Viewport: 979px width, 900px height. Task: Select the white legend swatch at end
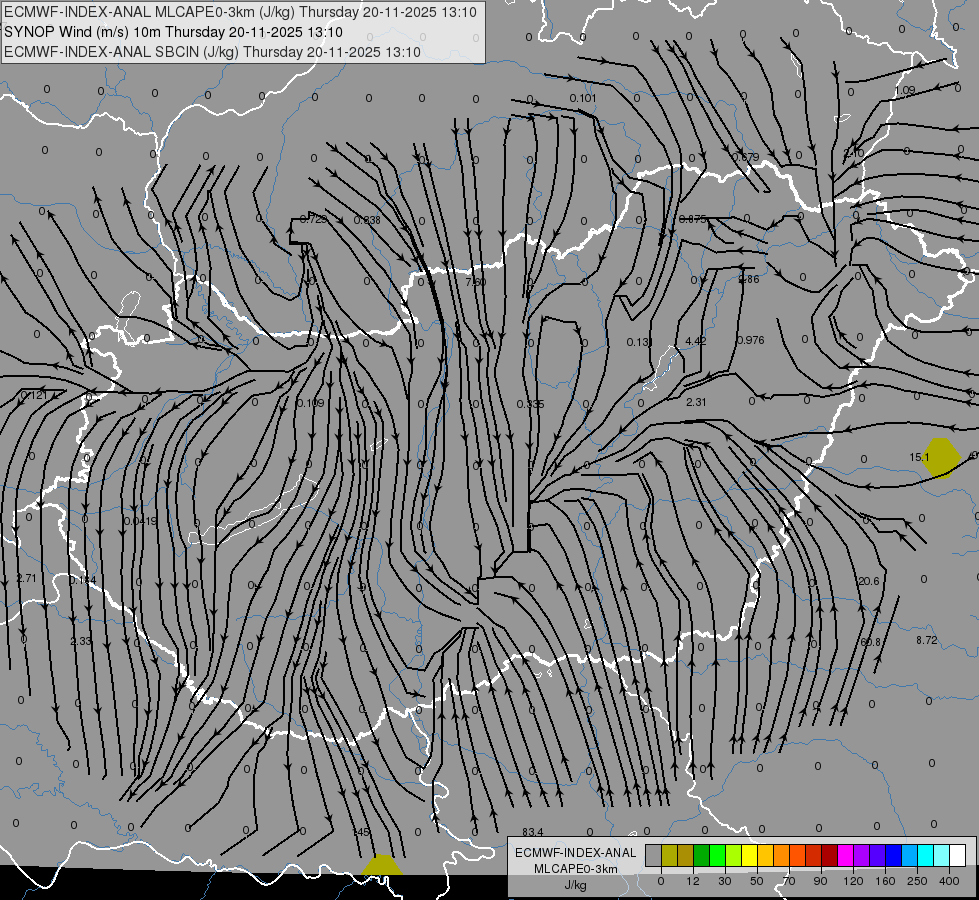(957, 855)
